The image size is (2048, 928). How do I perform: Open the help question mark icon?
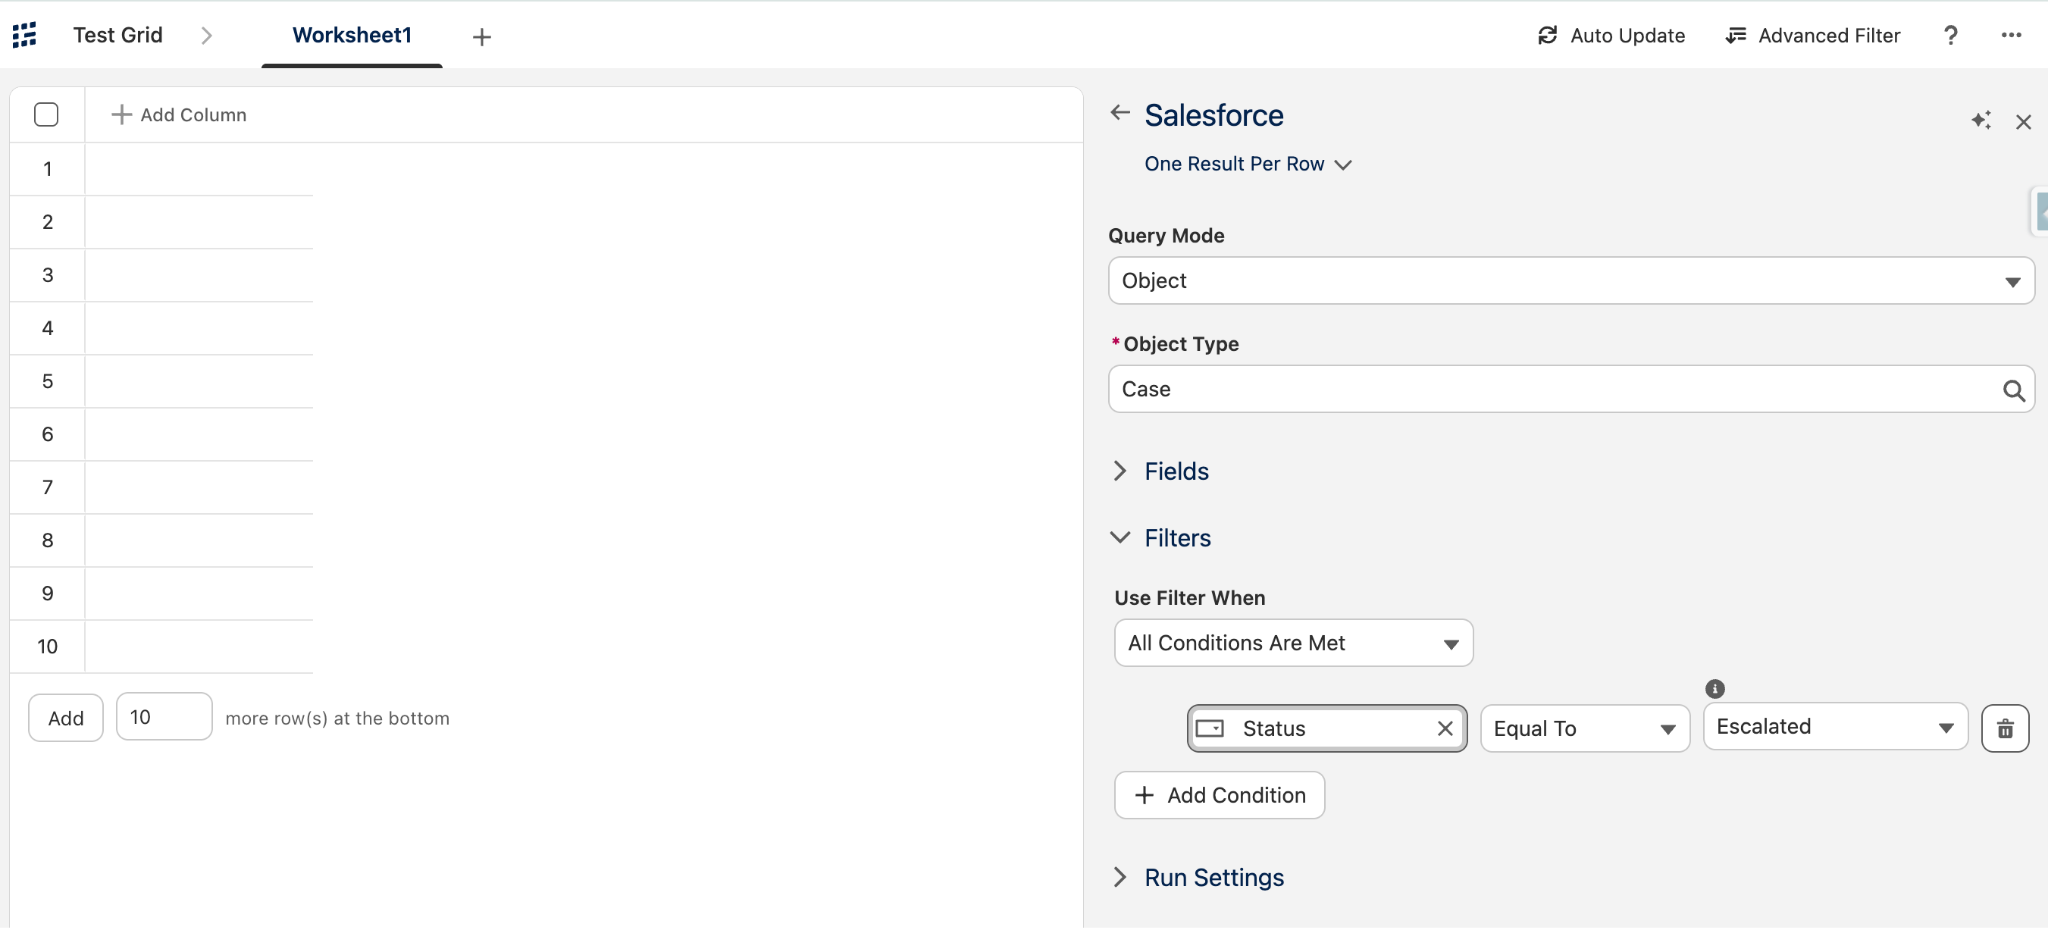click(1950, 36)
